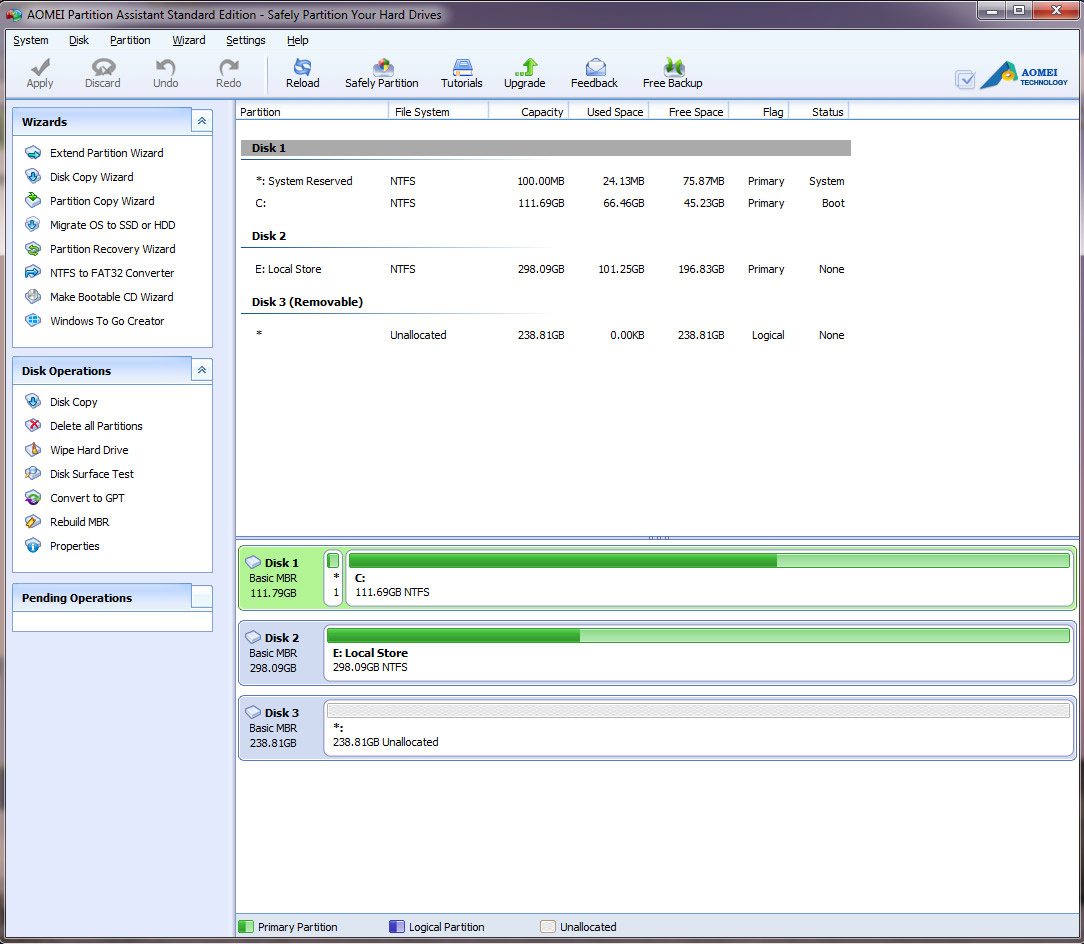This screenshot has height=944, width=1084.
Task: Open Partition Copy Wizard
Action: [102, 201]
